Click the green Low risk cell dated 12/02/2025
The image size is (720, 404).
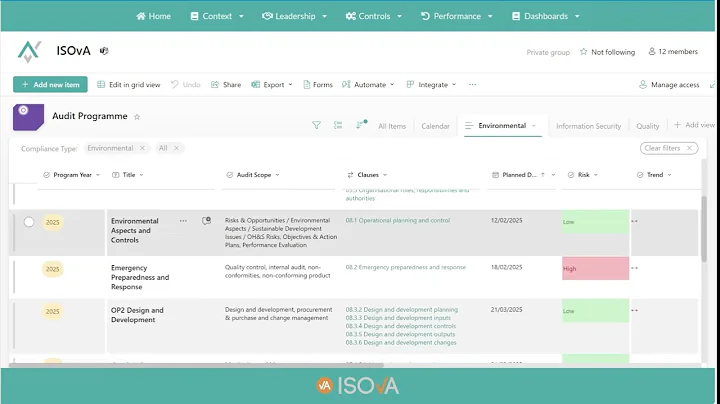596,222
